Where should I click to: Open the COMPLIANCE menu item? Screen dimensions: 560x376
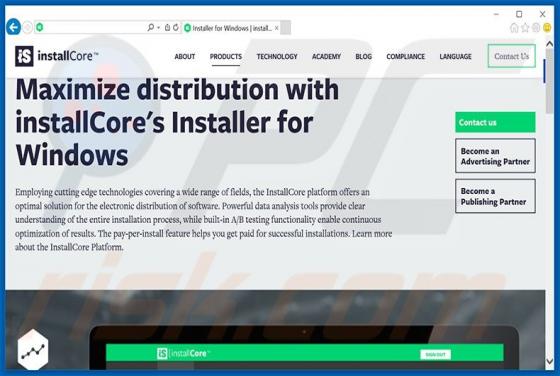[x=405, y=56]
